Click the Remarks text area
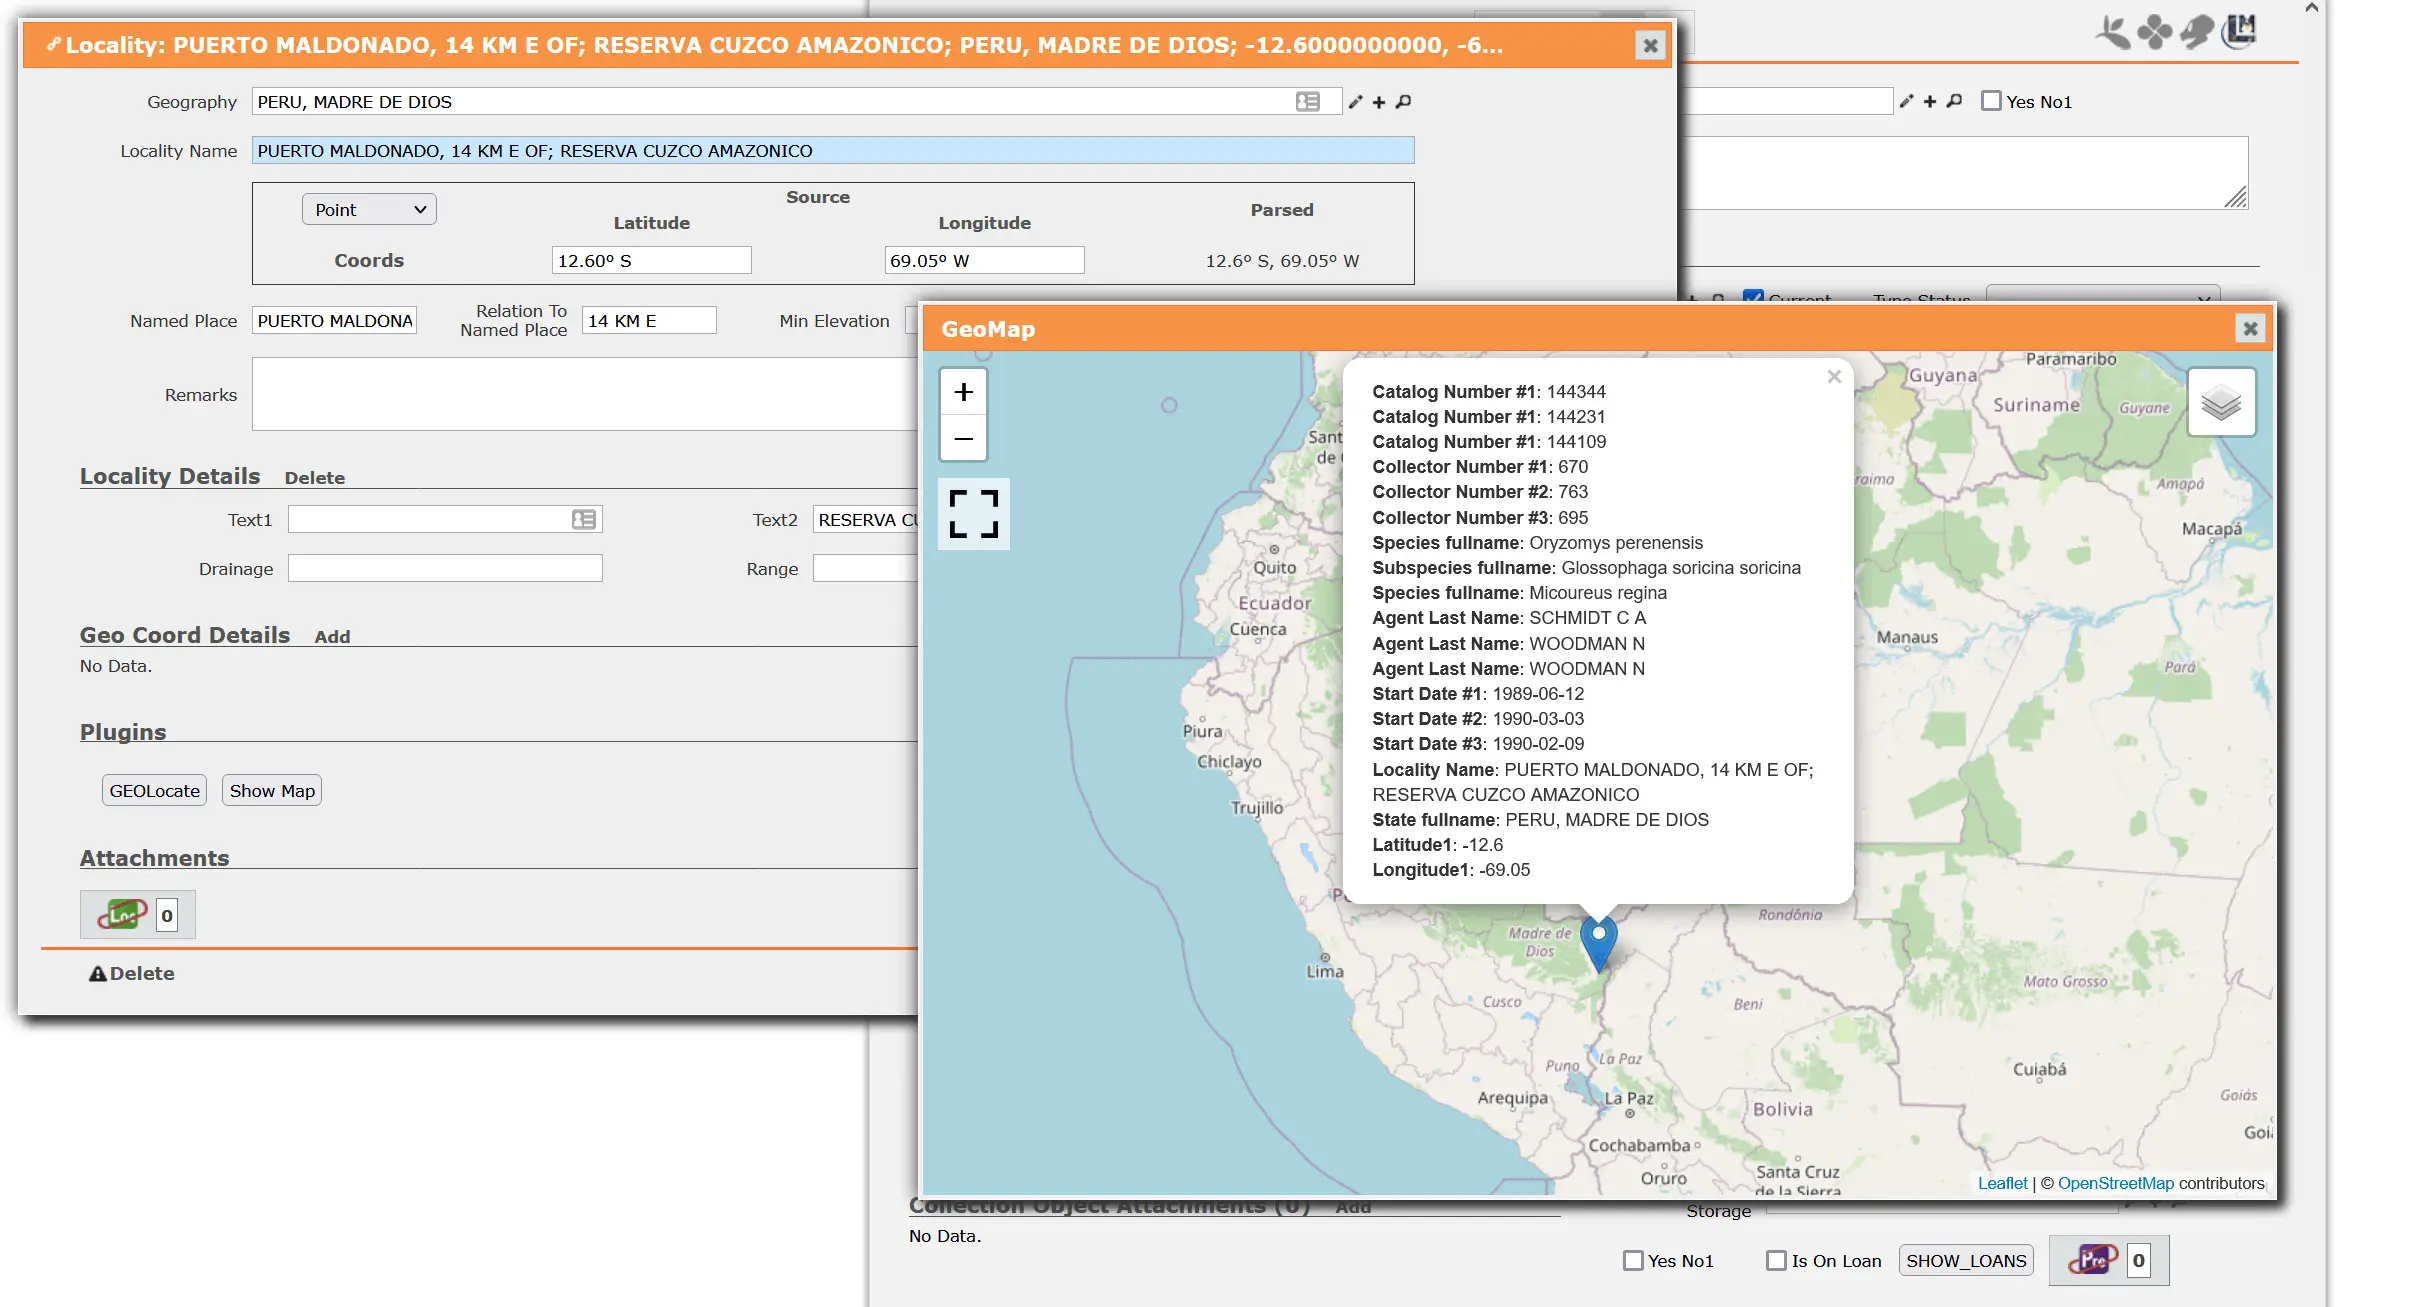Image resolution: width=2431 pixels, height=1307 pixels. 584,394
